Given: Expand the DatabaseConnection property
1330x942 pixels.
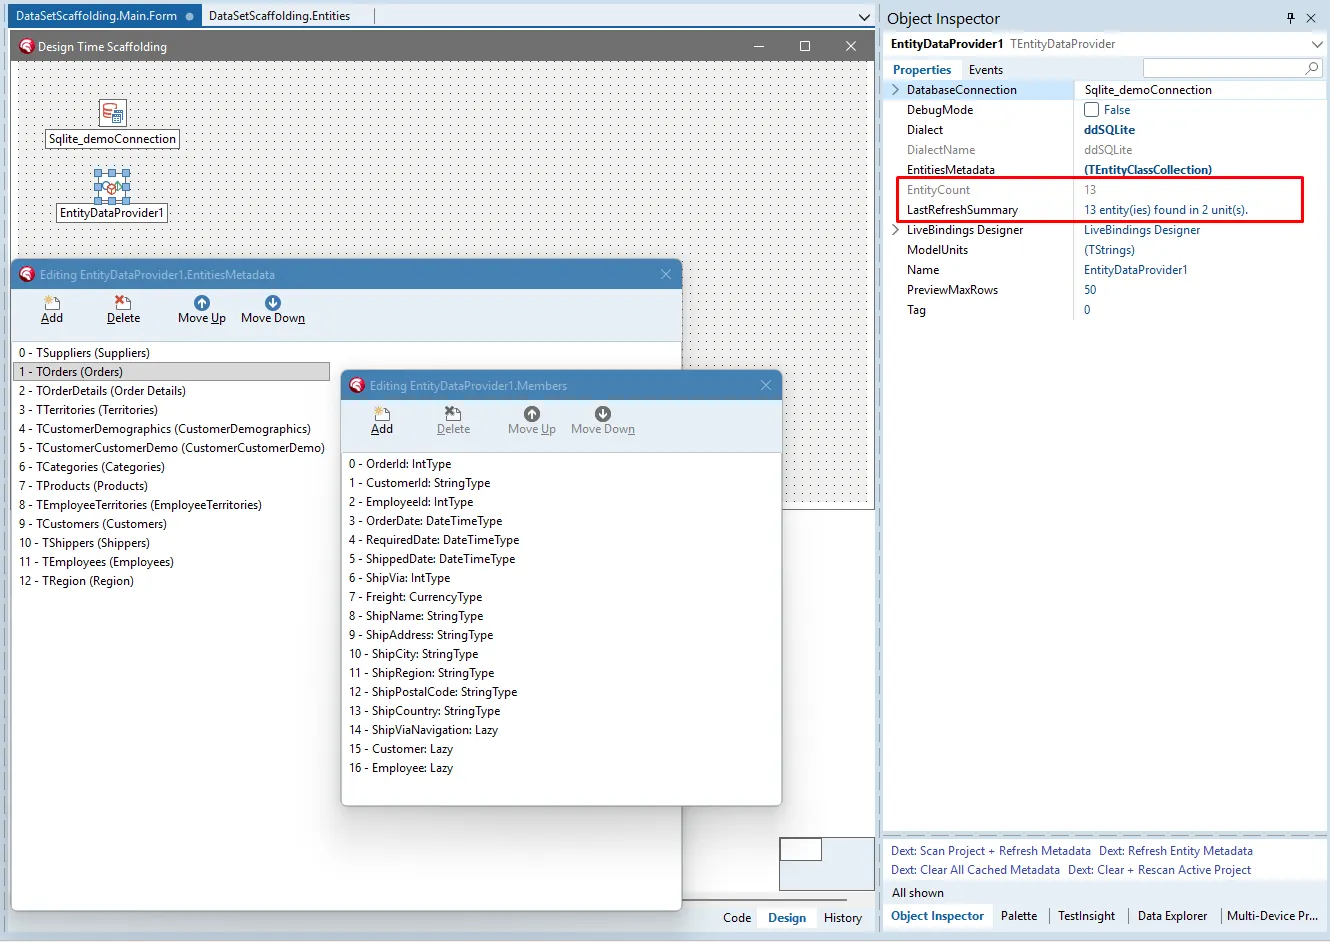Looking at the screenshot, I should (896, 90).
